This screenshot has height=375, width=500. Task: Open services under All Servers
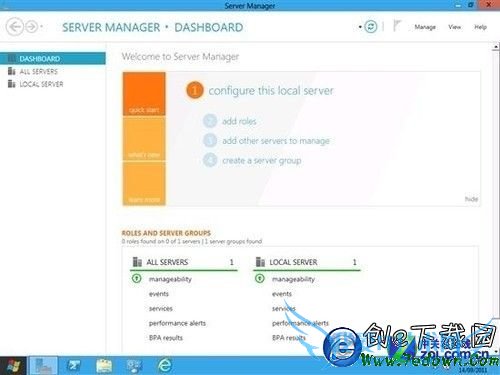[x=161, y=309]
